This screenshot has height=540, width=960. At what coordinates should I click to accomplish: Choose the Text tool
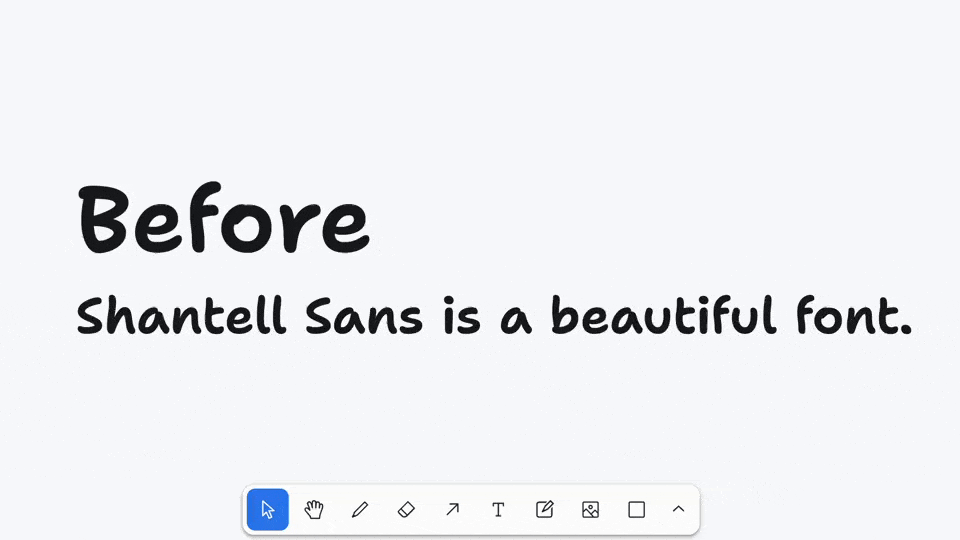point(498,509)
